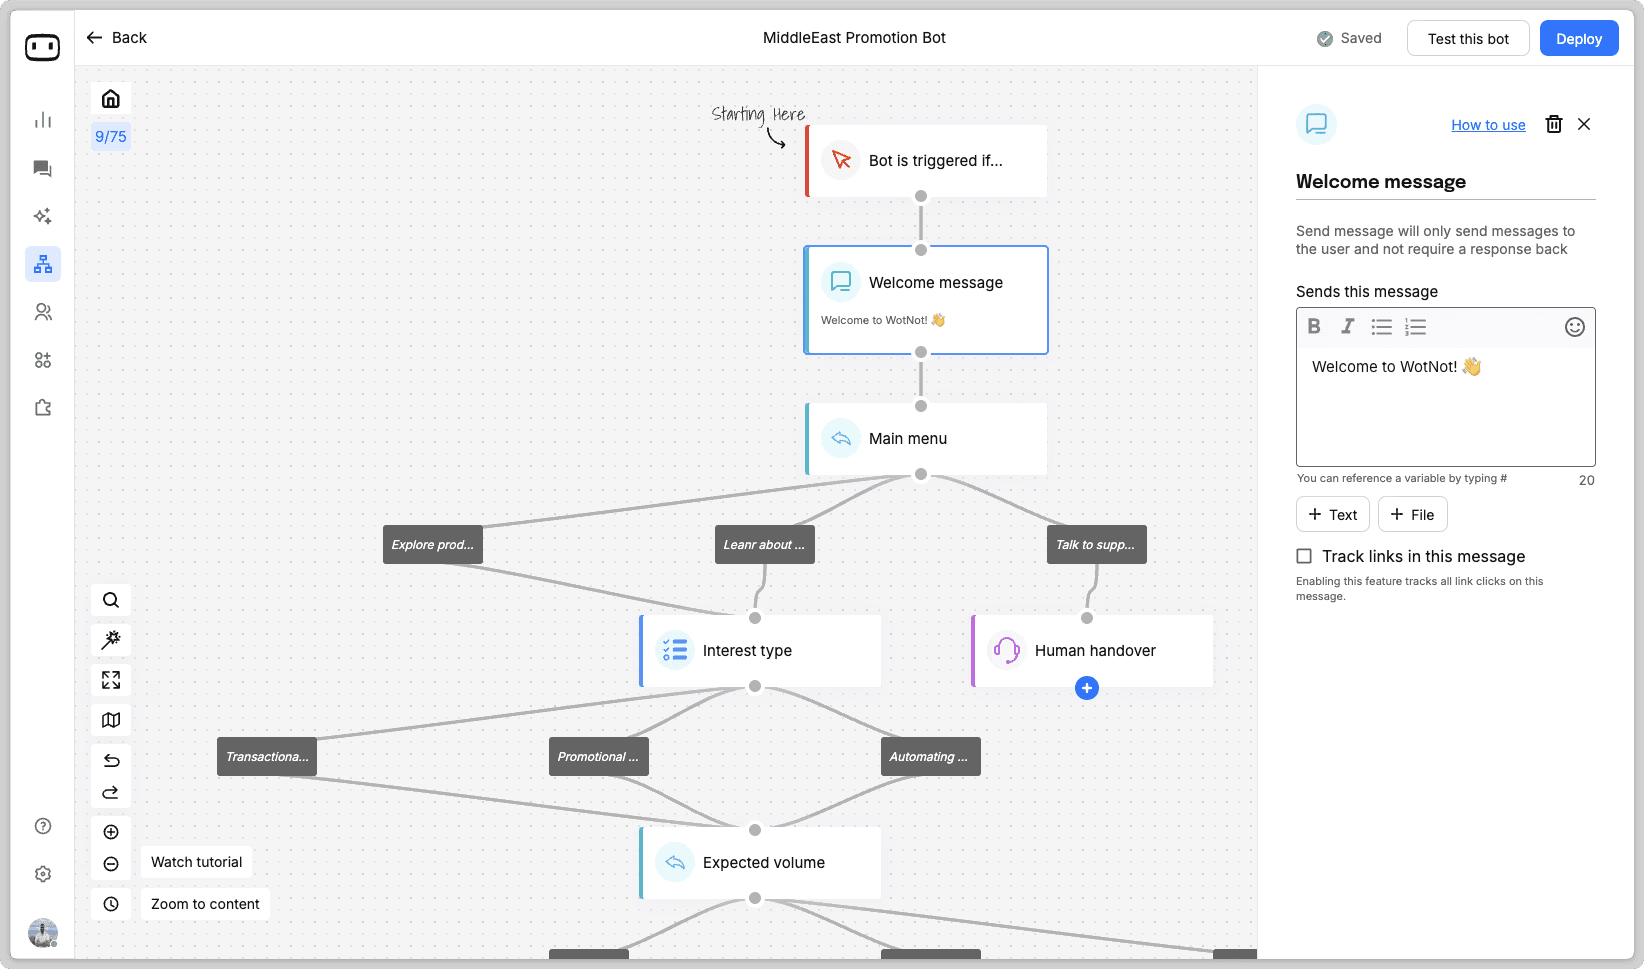1644x969 pixels.
Task: Toggle bold formatting in message editor
Action: coord(1314,326)
